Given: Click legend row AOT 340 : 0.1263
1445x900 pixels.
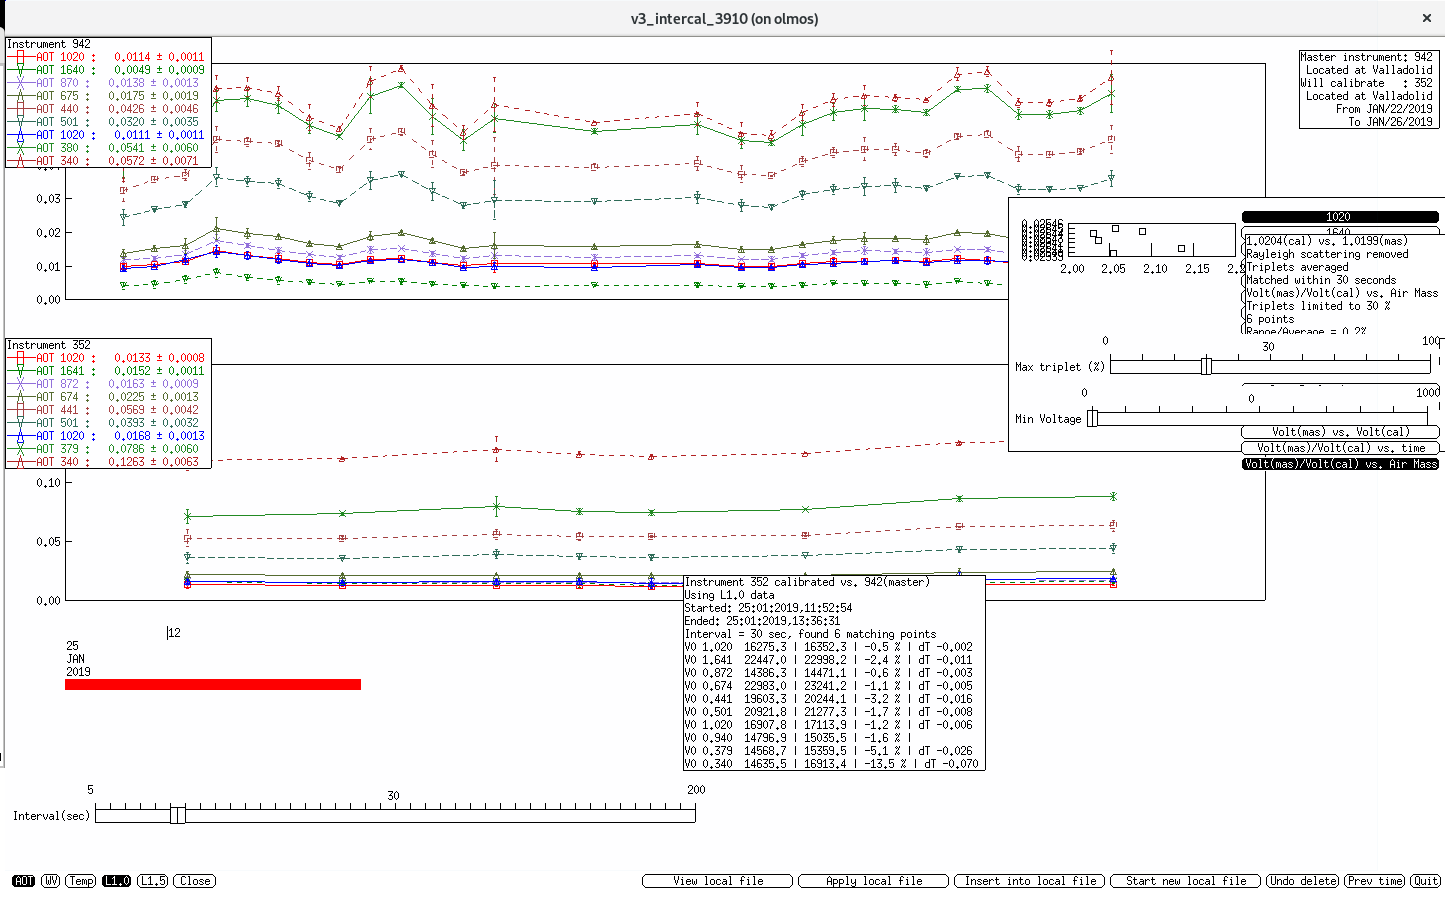Looking at the screenshot, I should [x=107, y=462].
